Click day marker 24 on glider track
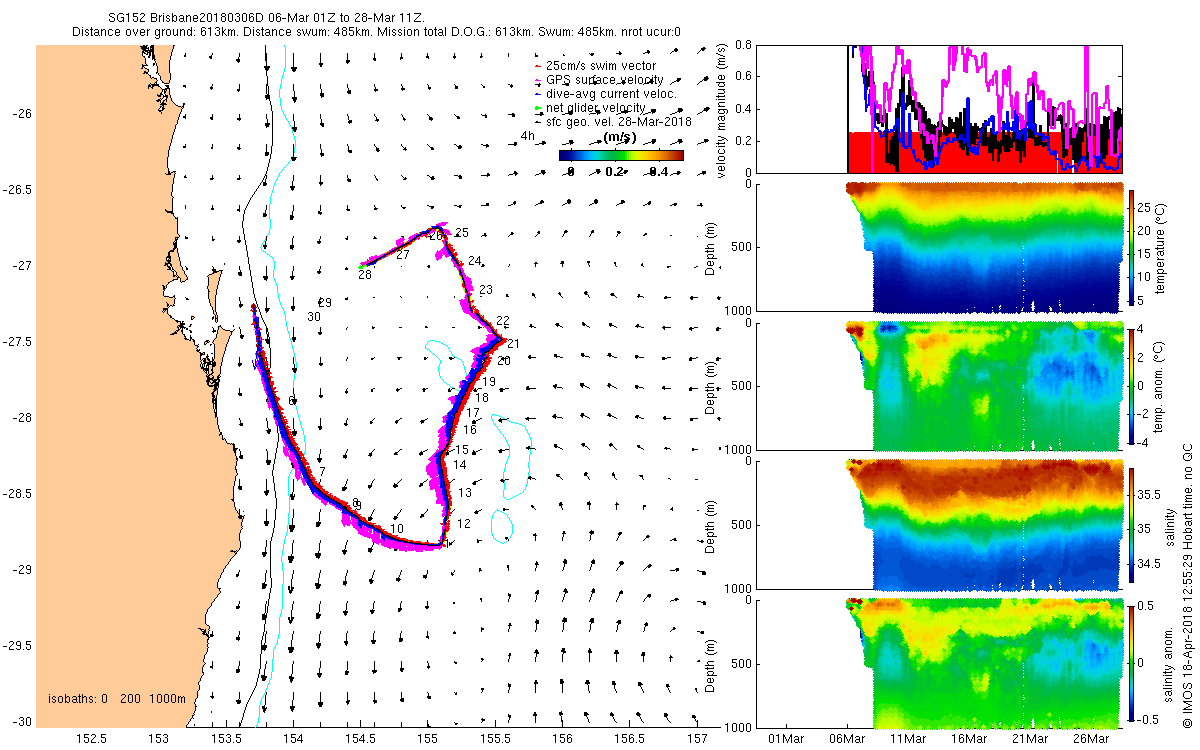1200x750 pixels. (x=475, y=261)
